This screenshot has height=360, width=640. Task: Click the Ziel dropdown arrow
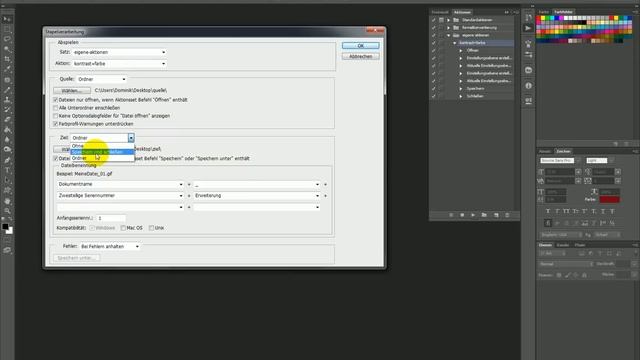[x=131, y=138]
